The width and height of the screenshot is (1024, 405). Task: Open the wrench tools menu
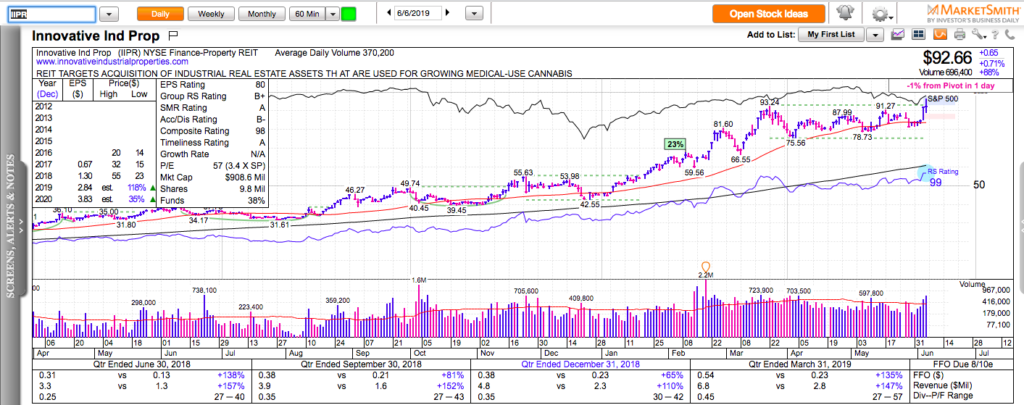pyautogui.click(x=978, y=34)
